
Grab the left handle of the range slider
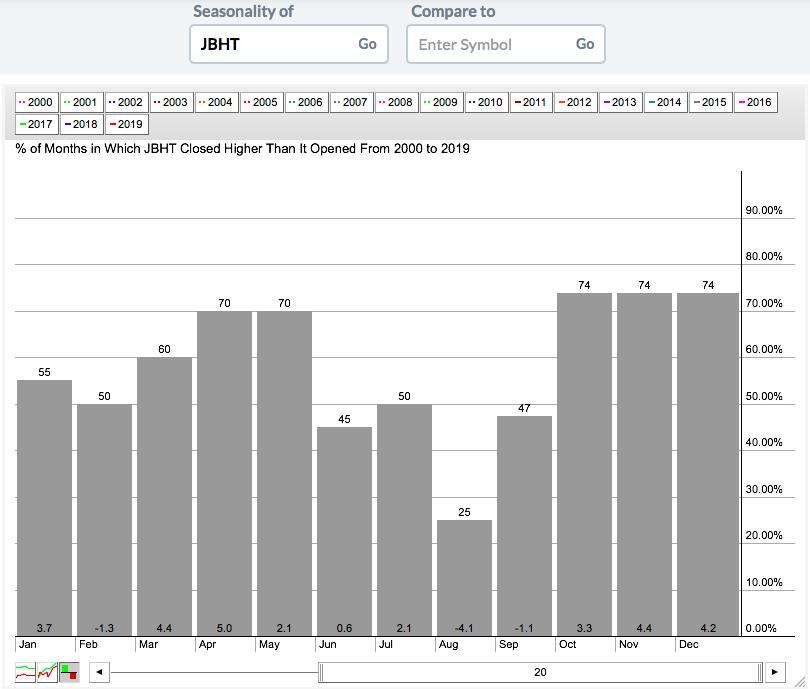pos(321,672)
